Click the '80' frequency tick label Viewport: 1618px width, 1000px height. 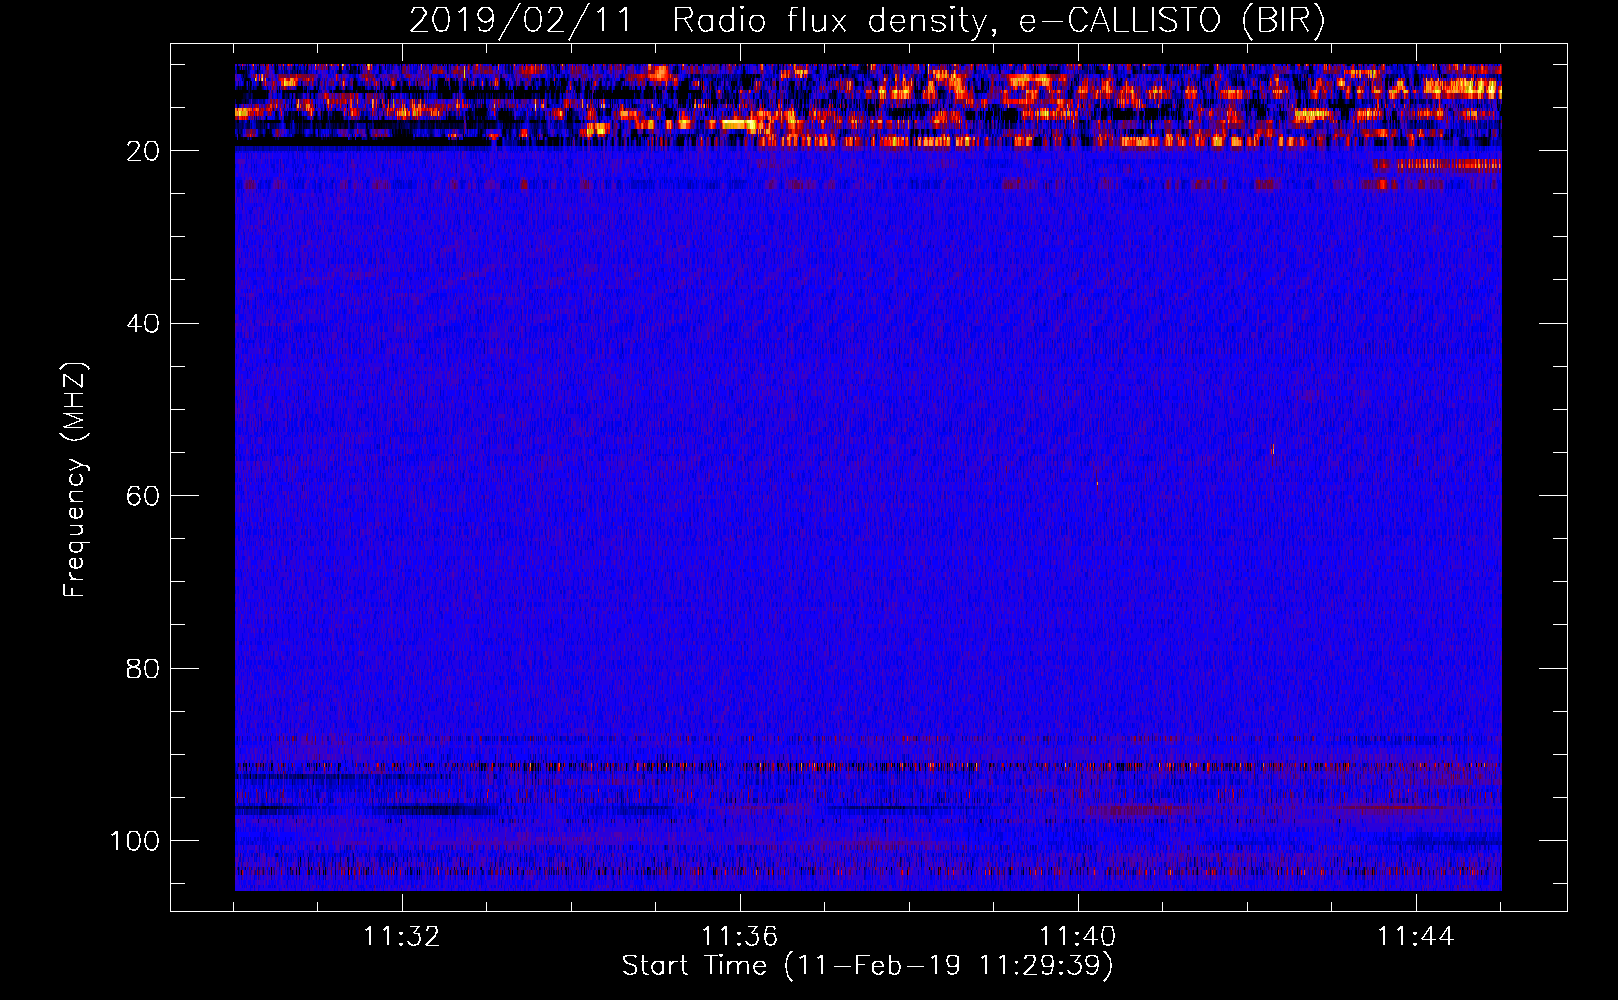coord(143,668)
